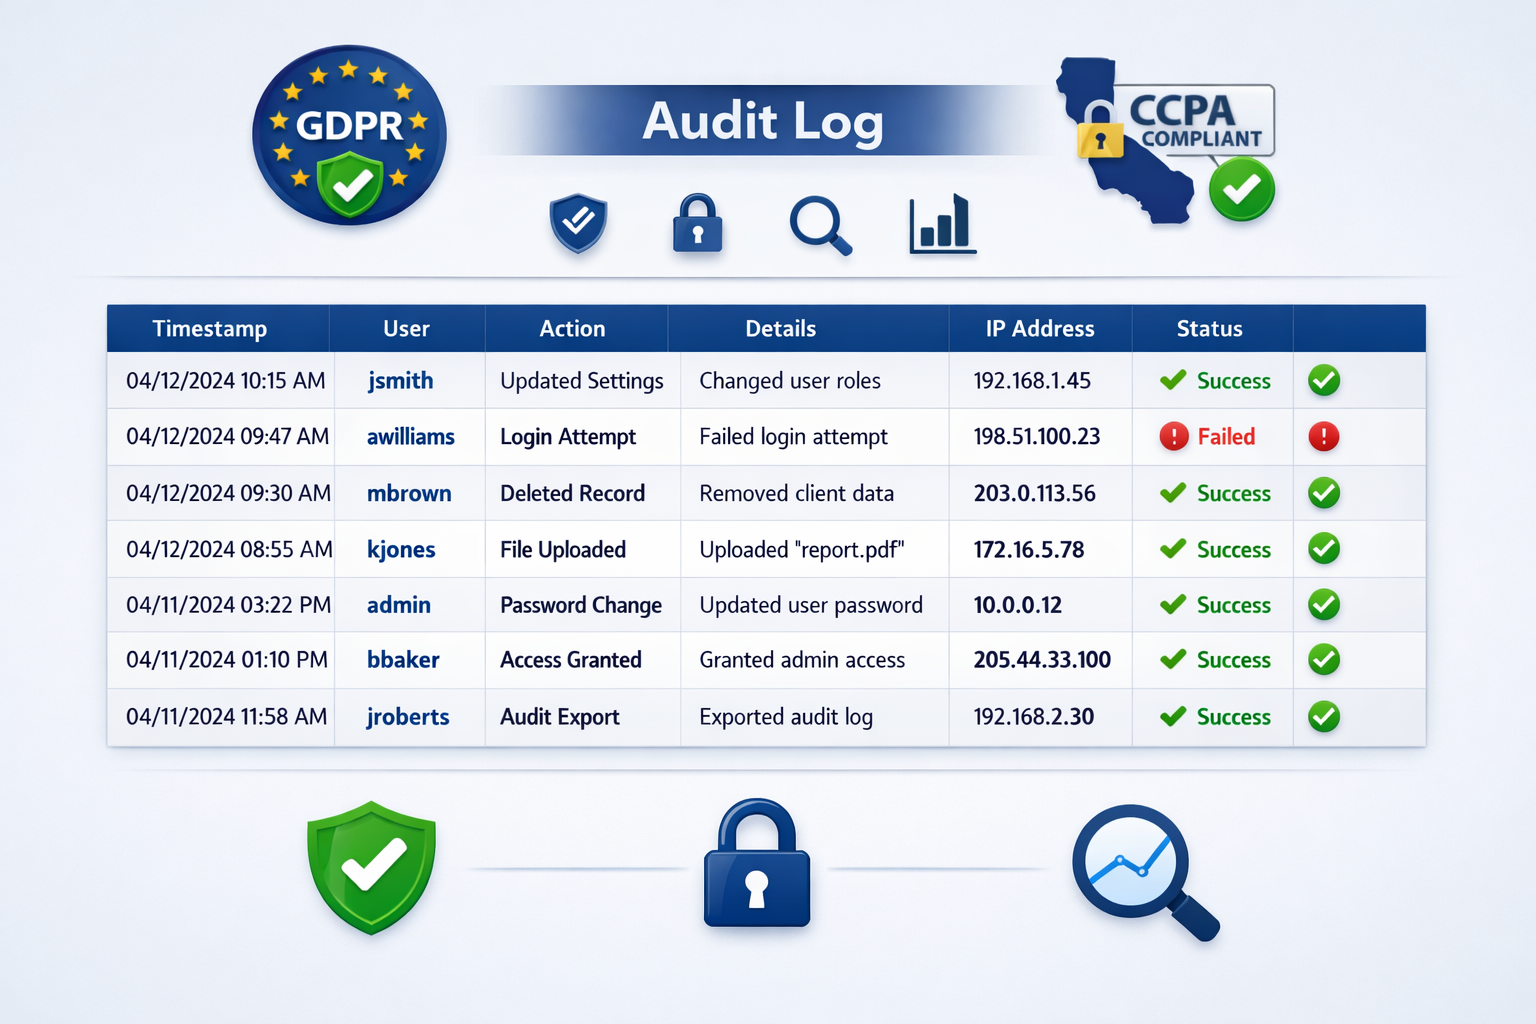Toggle the success check on mbrown Deleted Record row
The width and height of the screenshot is (1536, 1024).
tap(1323, 493)
